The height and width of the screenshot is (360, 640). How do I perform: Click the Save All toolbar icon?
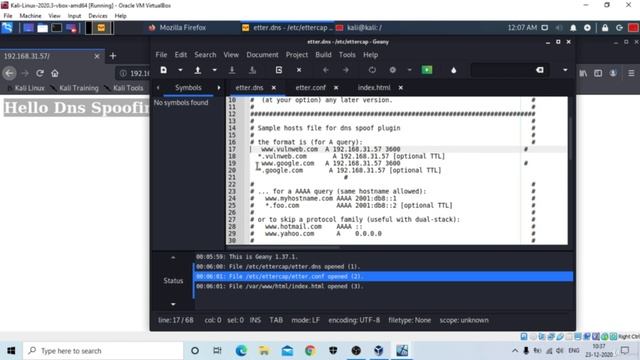[252, 70]
